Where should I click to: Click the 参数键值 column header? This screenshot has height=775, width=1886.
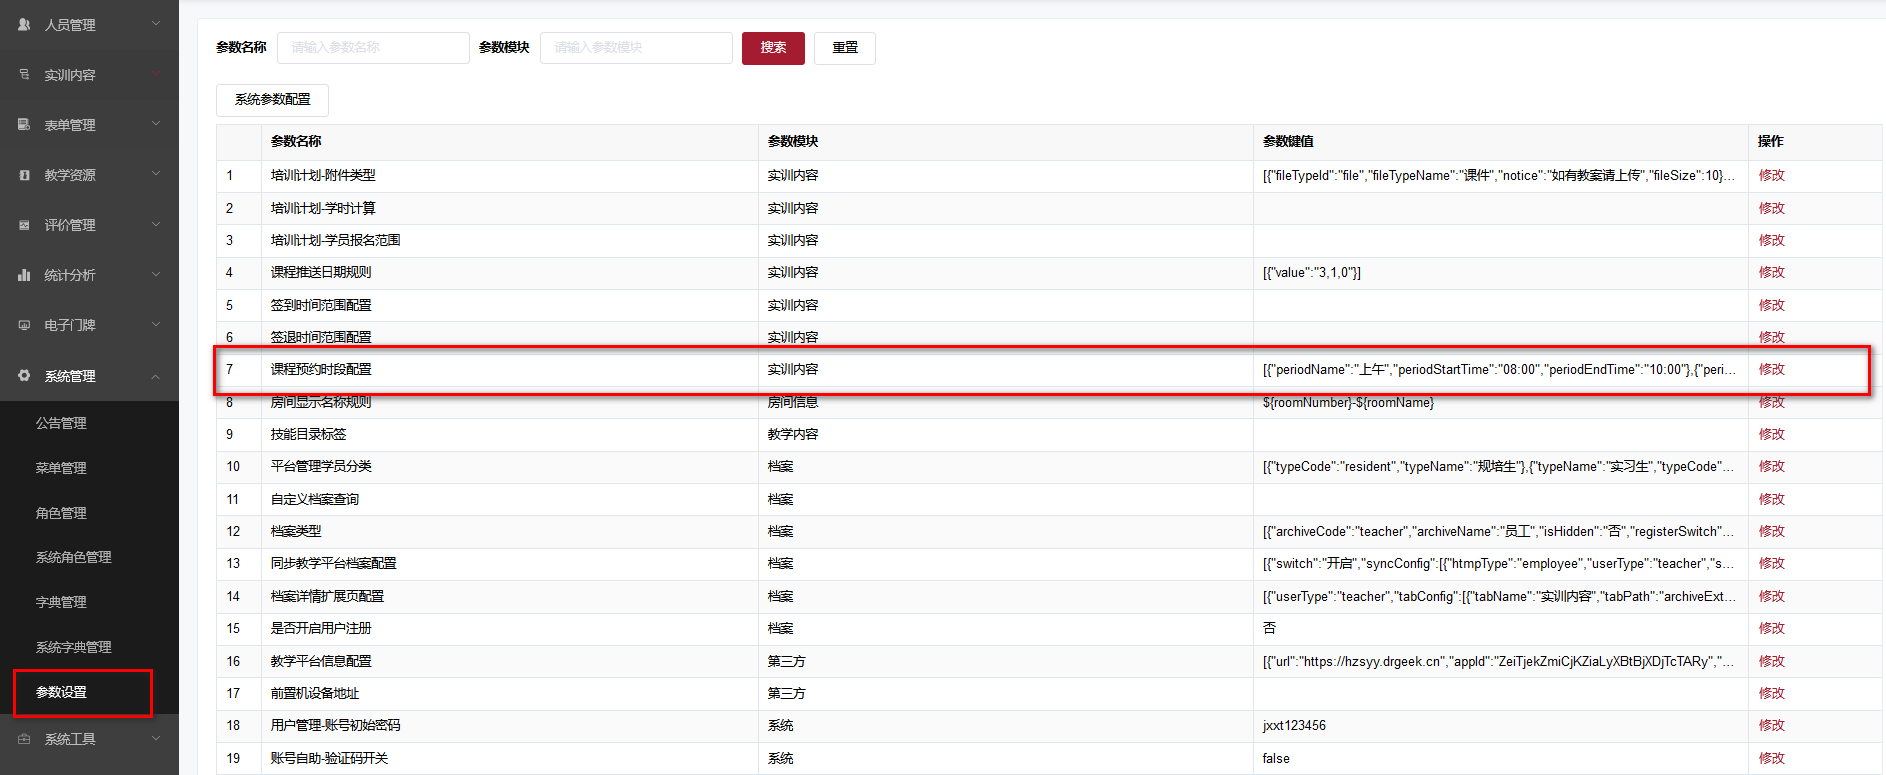click(x=1288, y=141)
